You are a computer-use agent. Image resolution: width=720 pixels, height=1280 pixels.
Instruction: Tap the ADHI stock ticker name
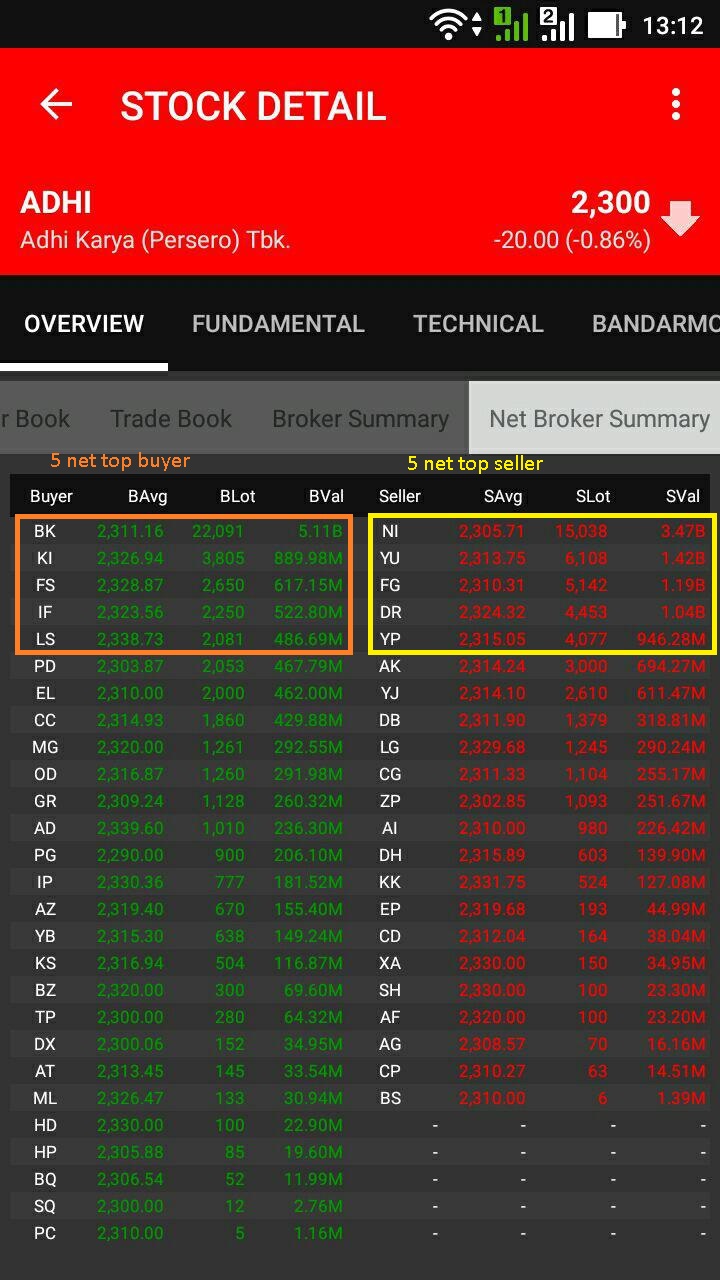[x=56, y=202]
